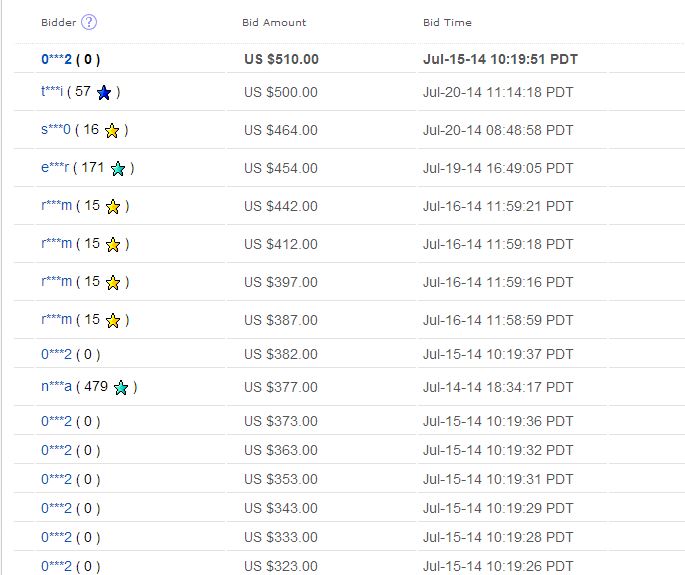This screenshot has height=575, width=685.
Task: Open bidder n***a's profile link
Action: (56, 386)
